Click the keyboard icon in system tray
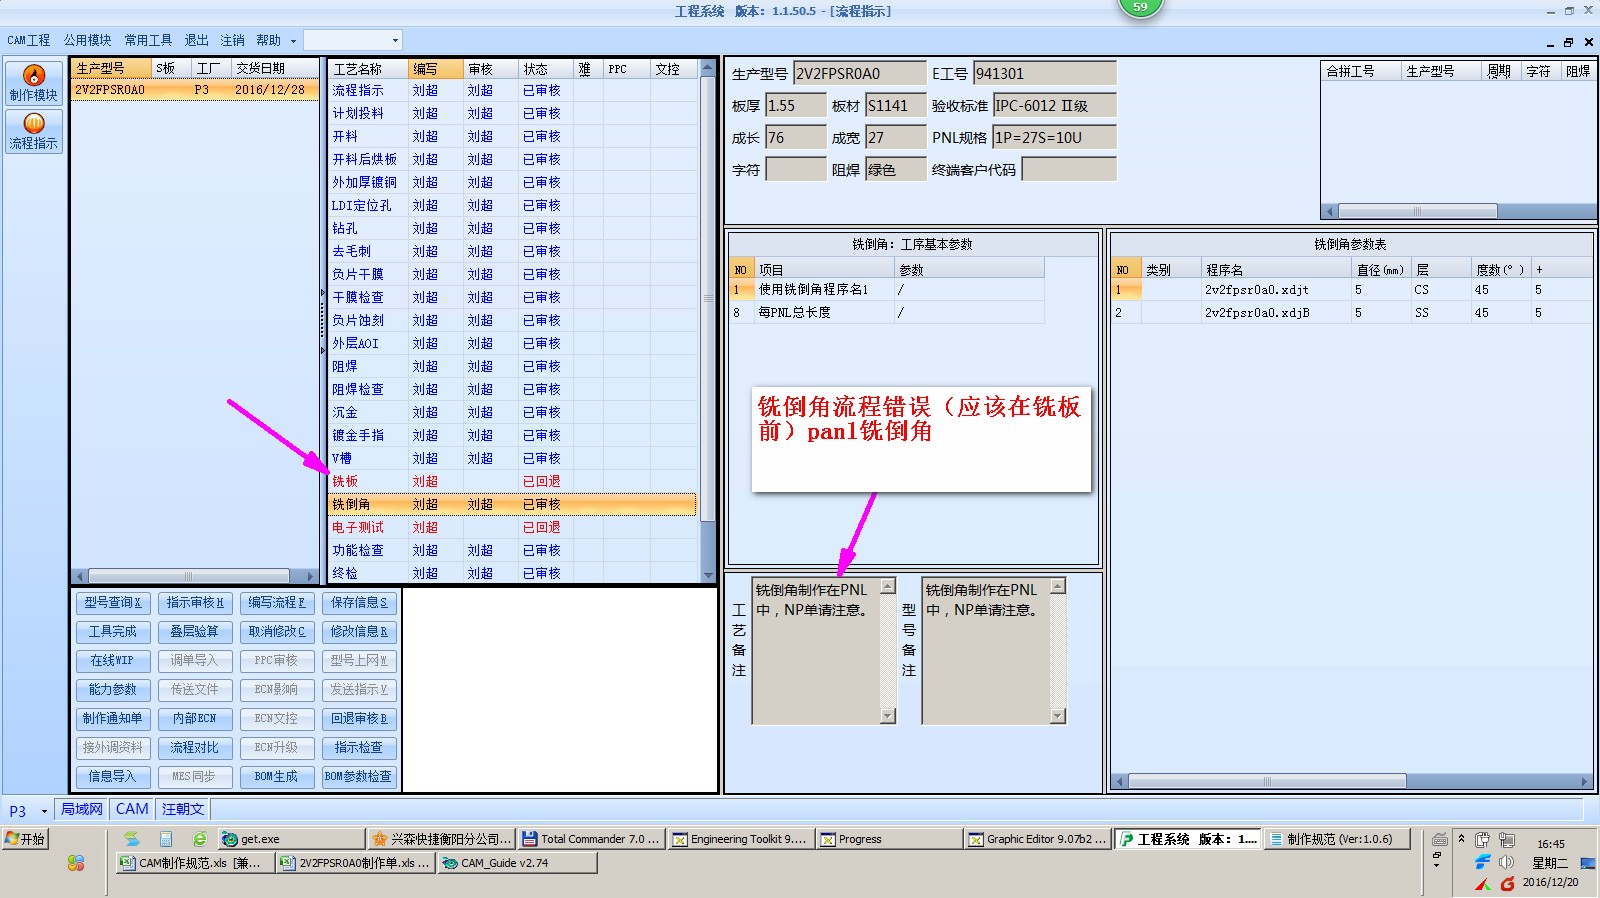The width and height of the screenshot is (1600, 898). click(x=1440, y=839)
